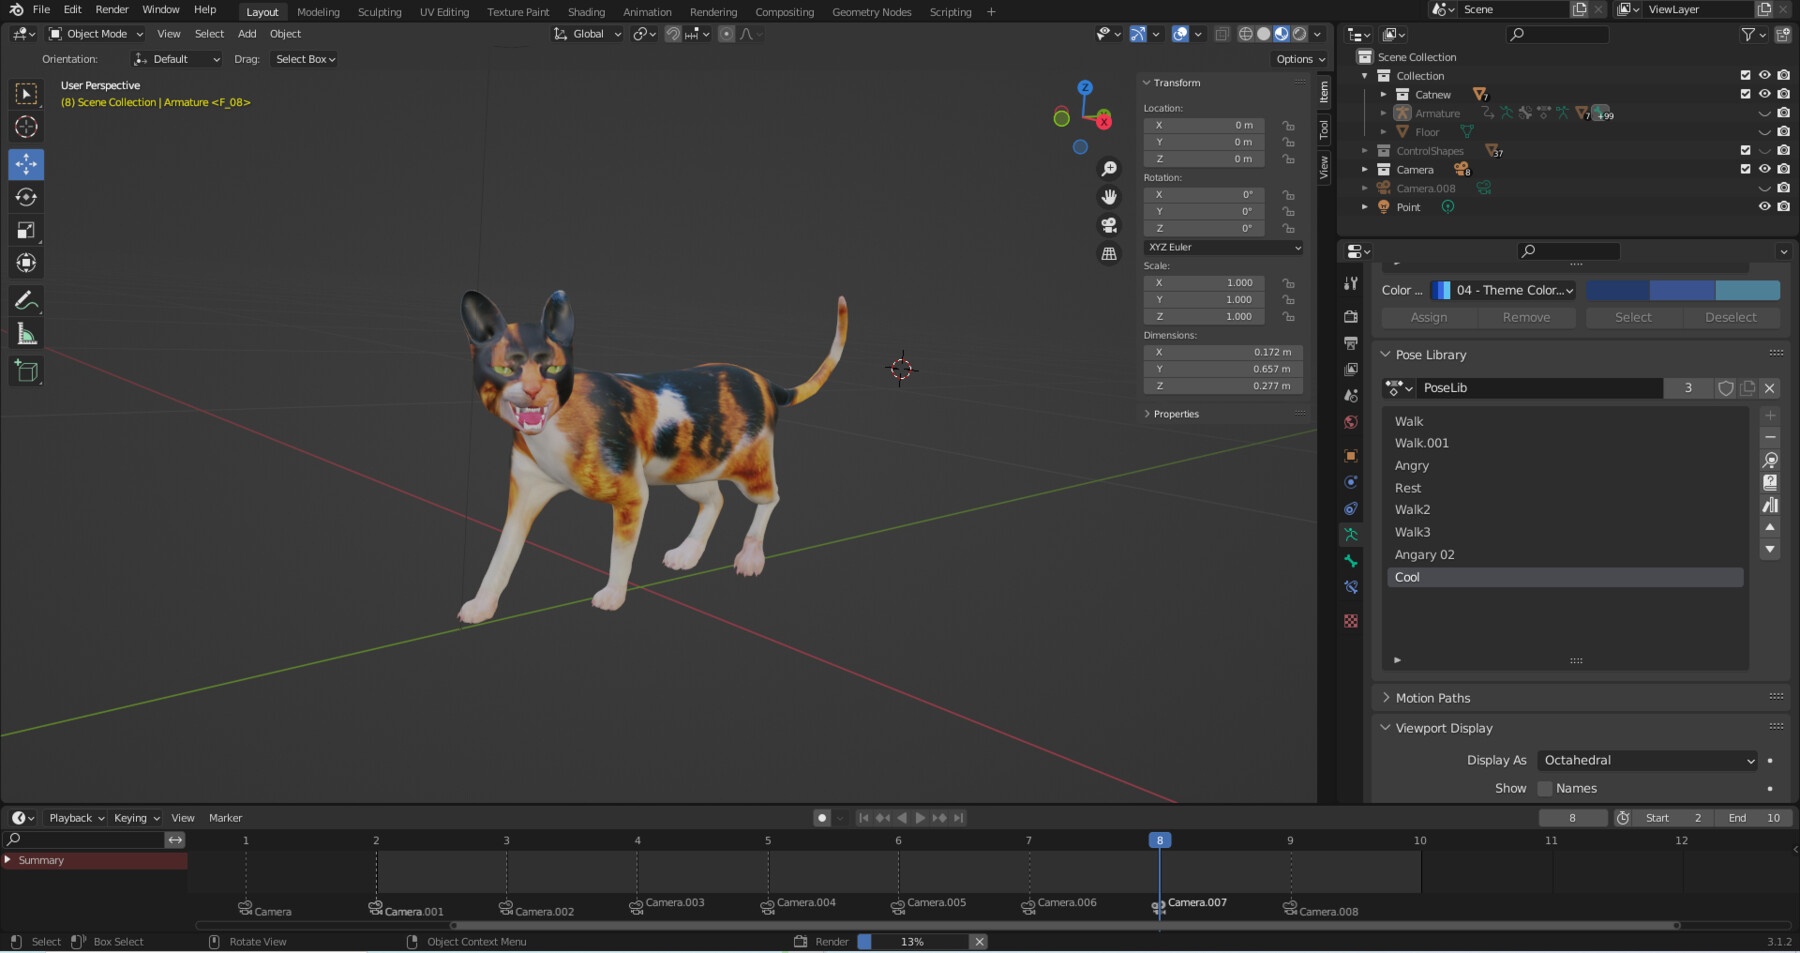Select the Measure tool
This screenshot has height=953, width=1800.
(26, 332)
